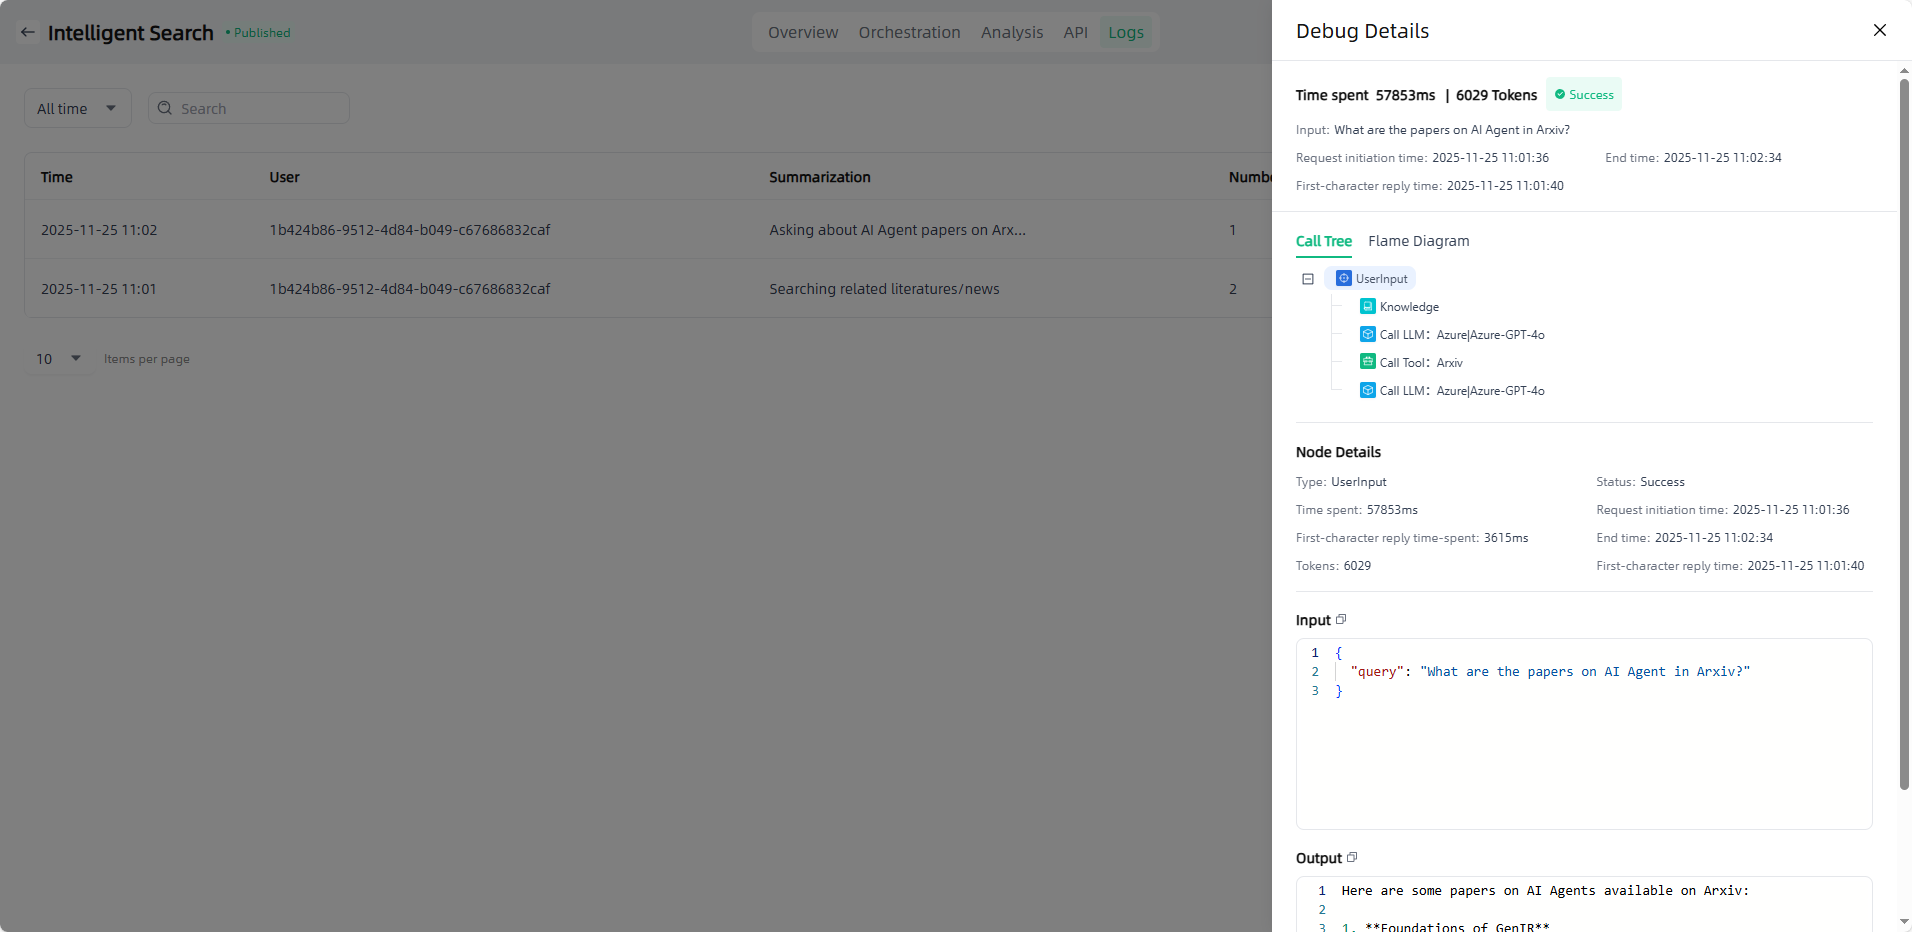Click the Debug Details vertical scrollbar

(1904, 430)
